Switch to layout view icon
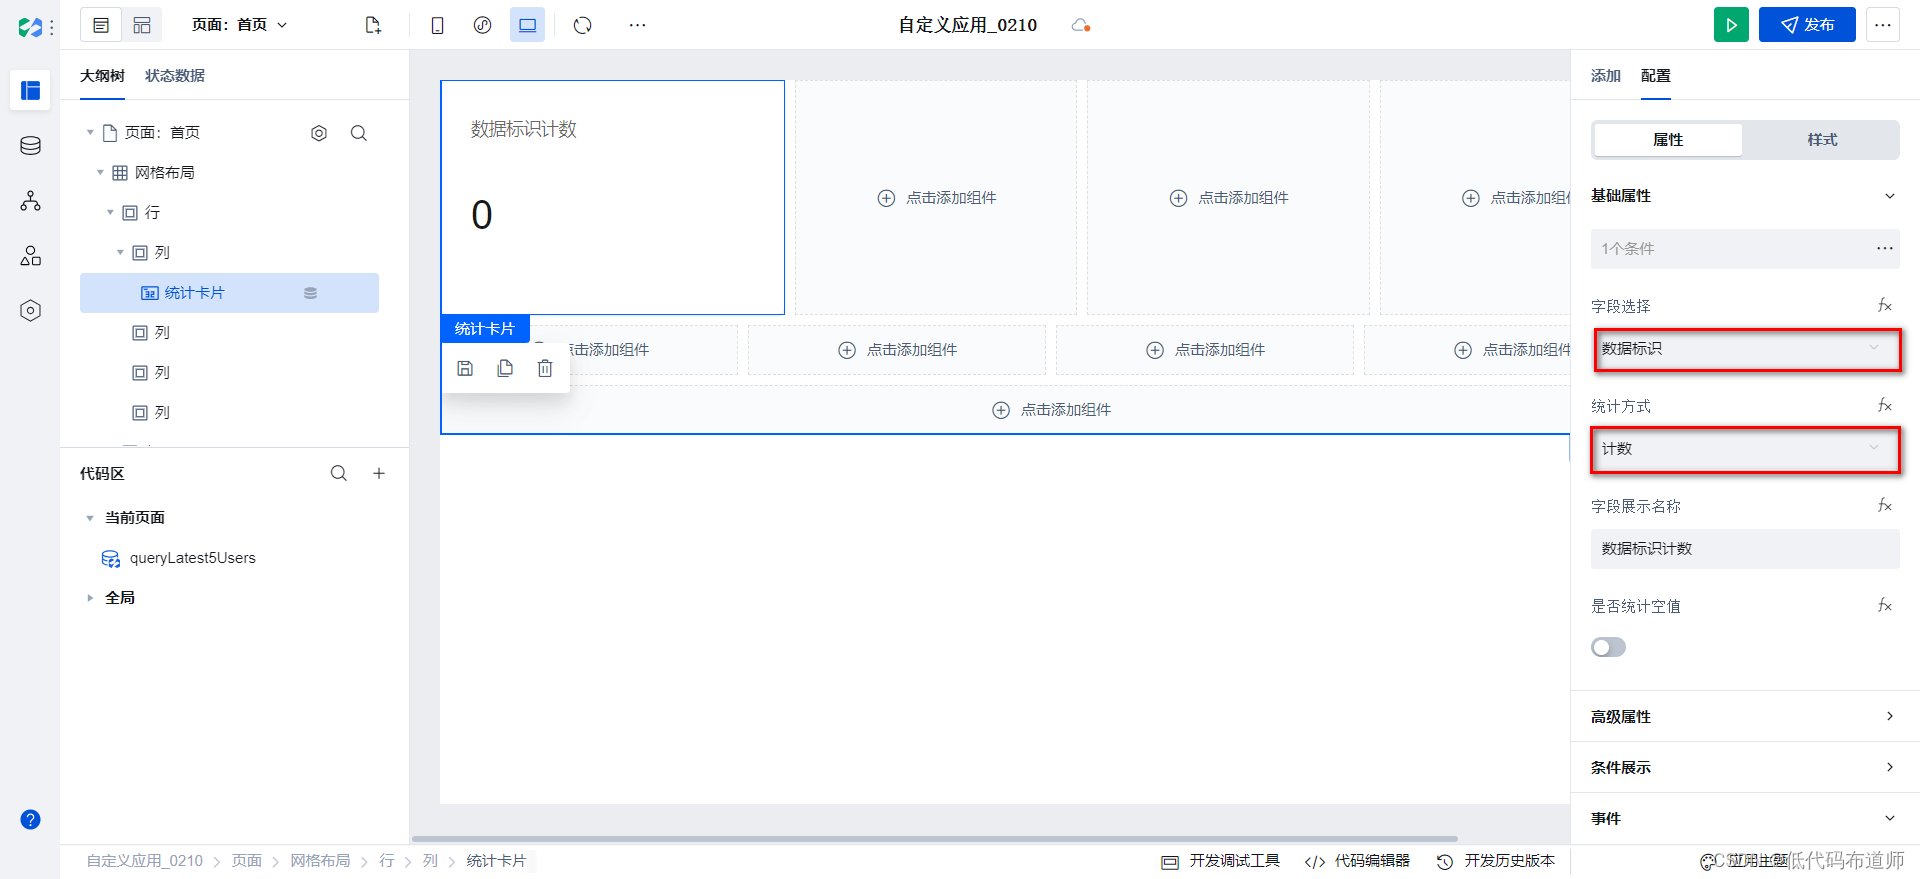Screen dimensions: 1920x879 142,25
